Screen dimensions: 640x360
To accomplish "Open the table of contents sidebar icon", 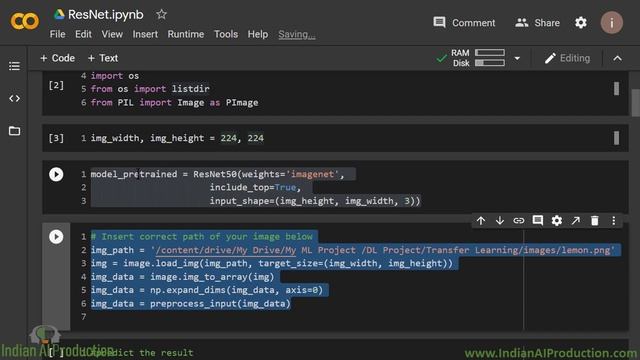I will coord(14,66).
